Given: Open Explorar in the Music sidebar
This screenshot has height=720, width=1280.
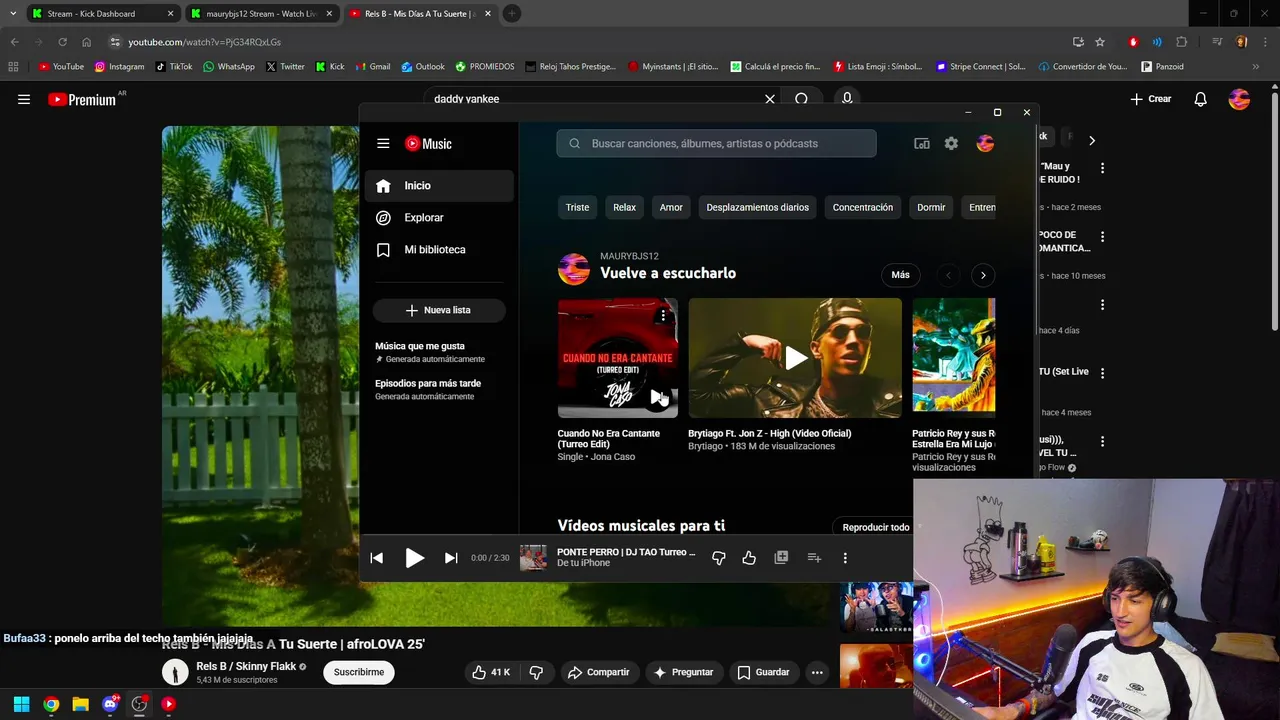Looking at the screenshot, I should (x=439, y=218).
